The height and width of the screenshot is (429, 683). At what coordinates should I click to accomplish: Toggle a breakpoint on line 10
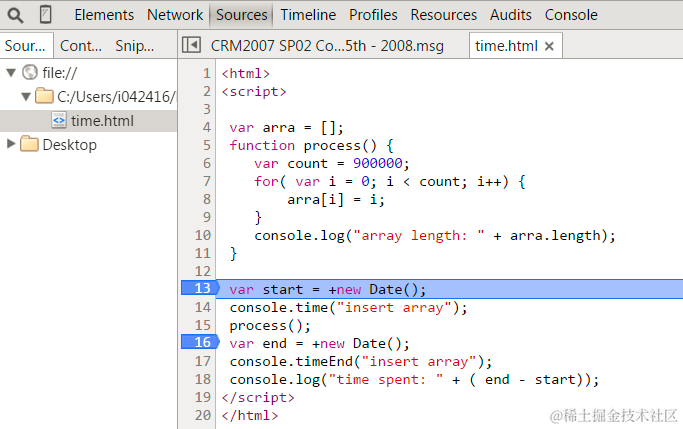pos(203,235)
